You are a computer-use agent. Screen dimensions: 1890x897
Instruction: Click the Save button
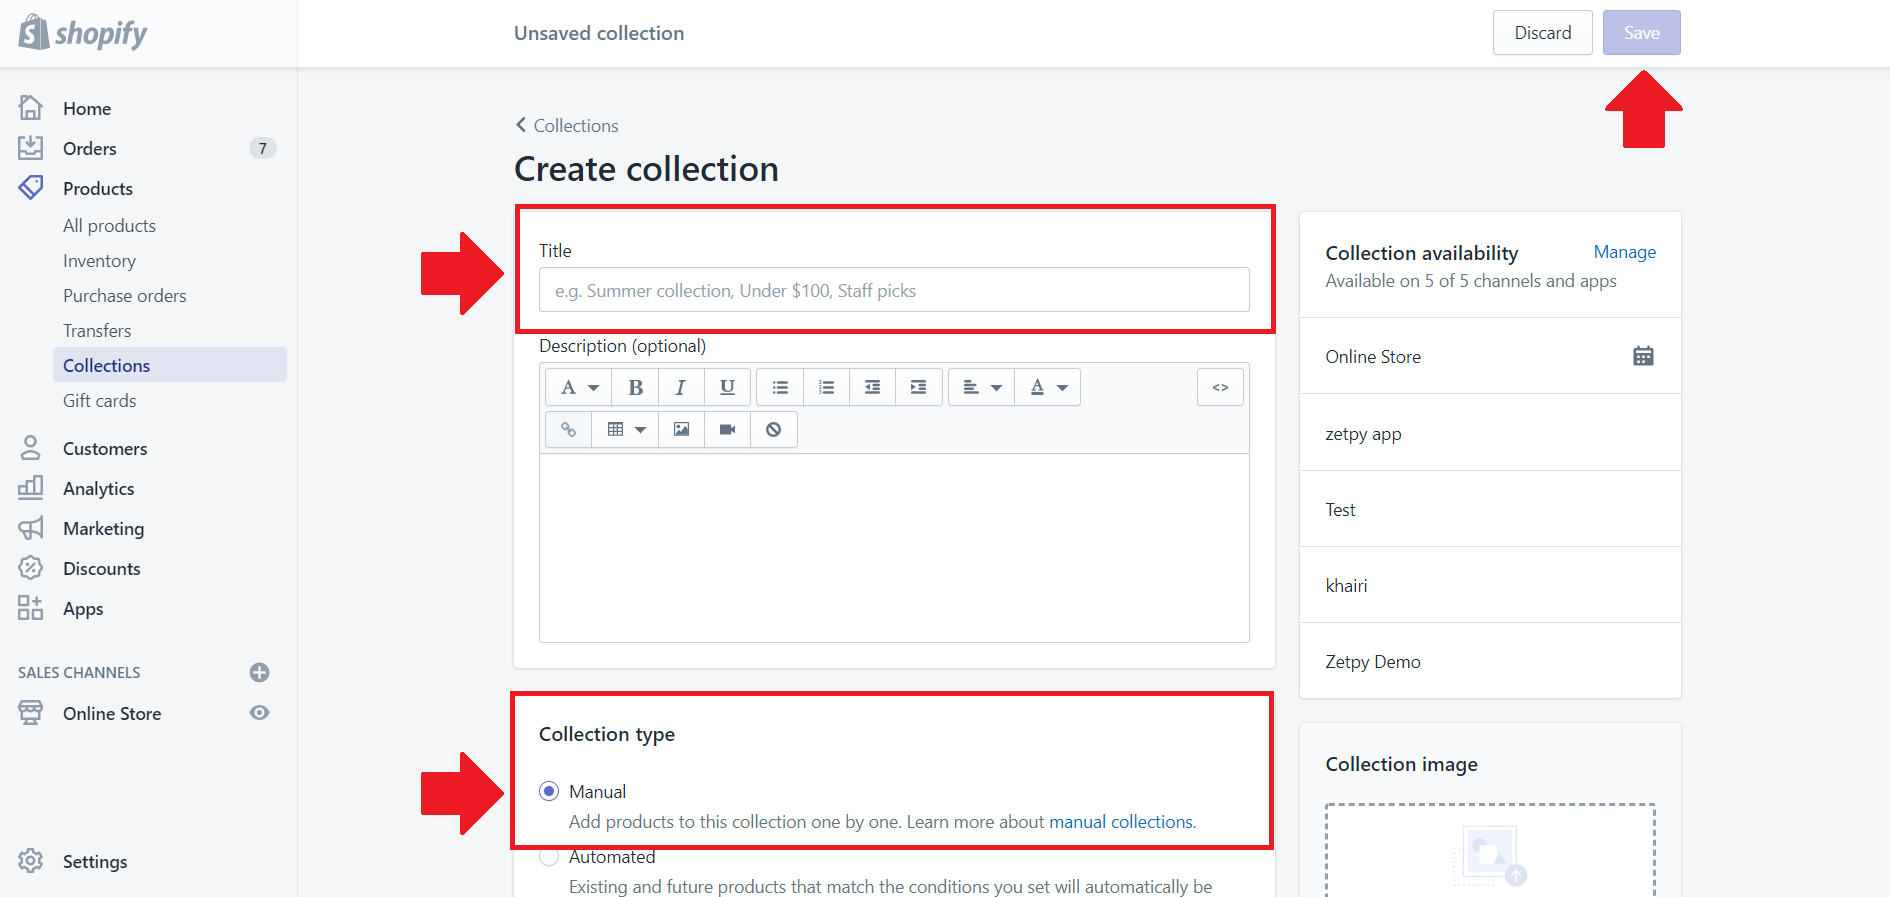pyautogui.click(x=1642, y=33)
